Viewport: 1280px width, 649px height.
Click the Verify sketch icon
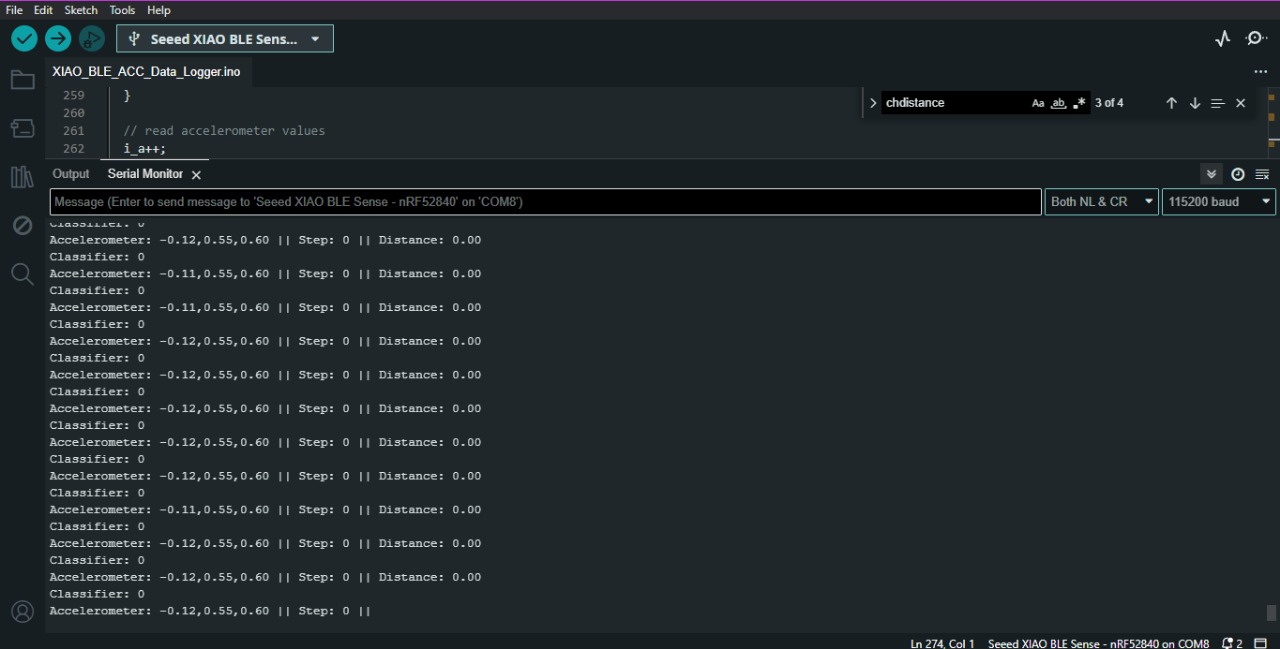click(24, 38)
